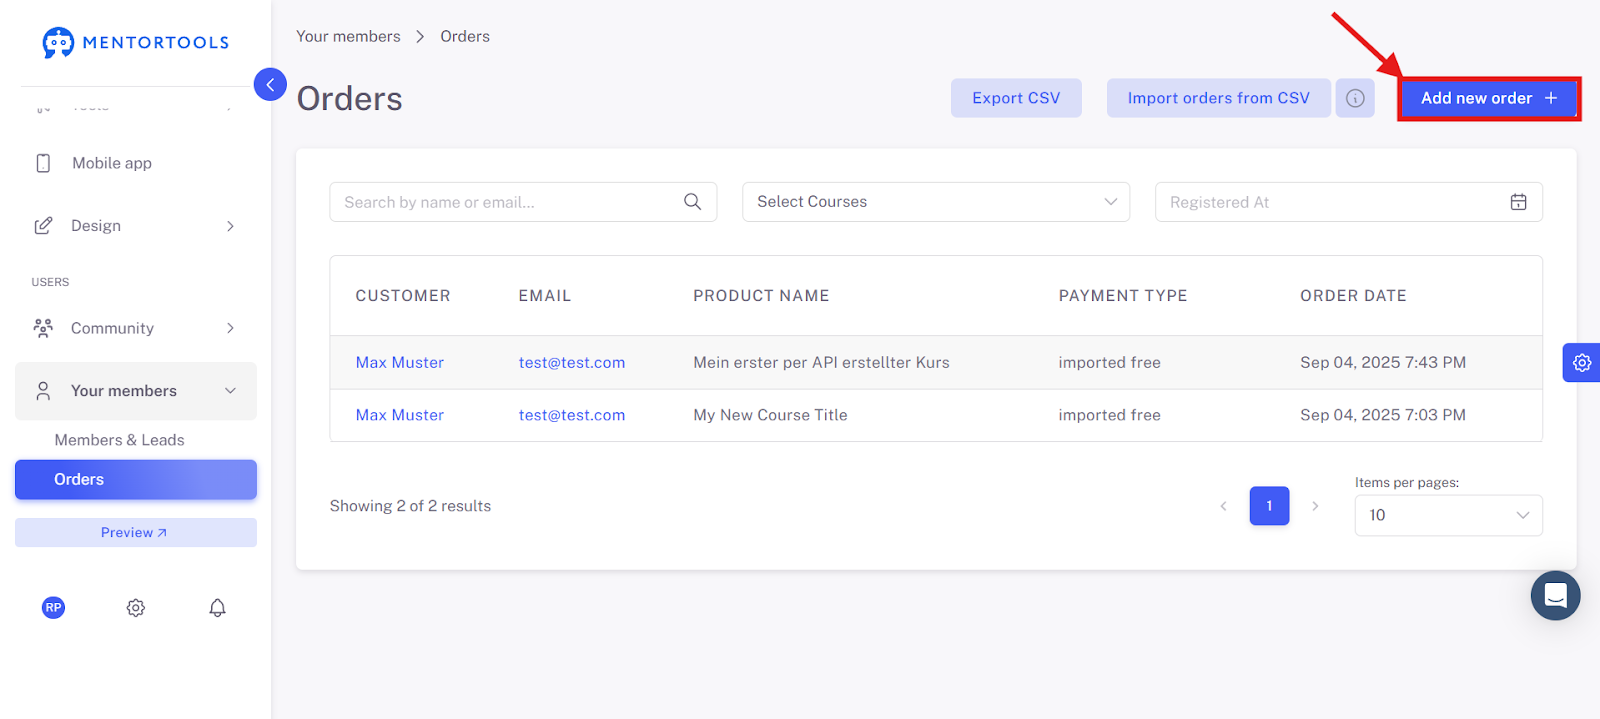Click the PRODUCT NAME column header
1600x719 pixels.
click(x=761, y=296)
